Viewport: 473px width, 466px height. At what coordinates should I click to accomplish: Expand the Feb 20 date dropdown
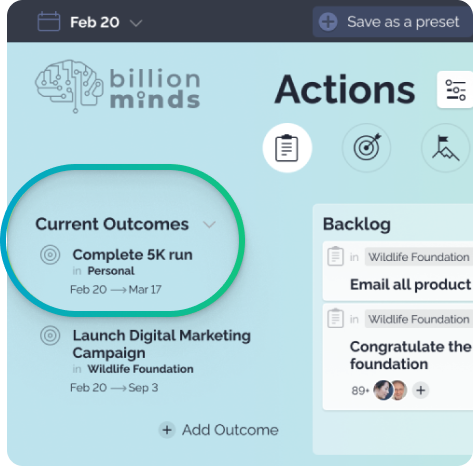(x=136, y=23)
